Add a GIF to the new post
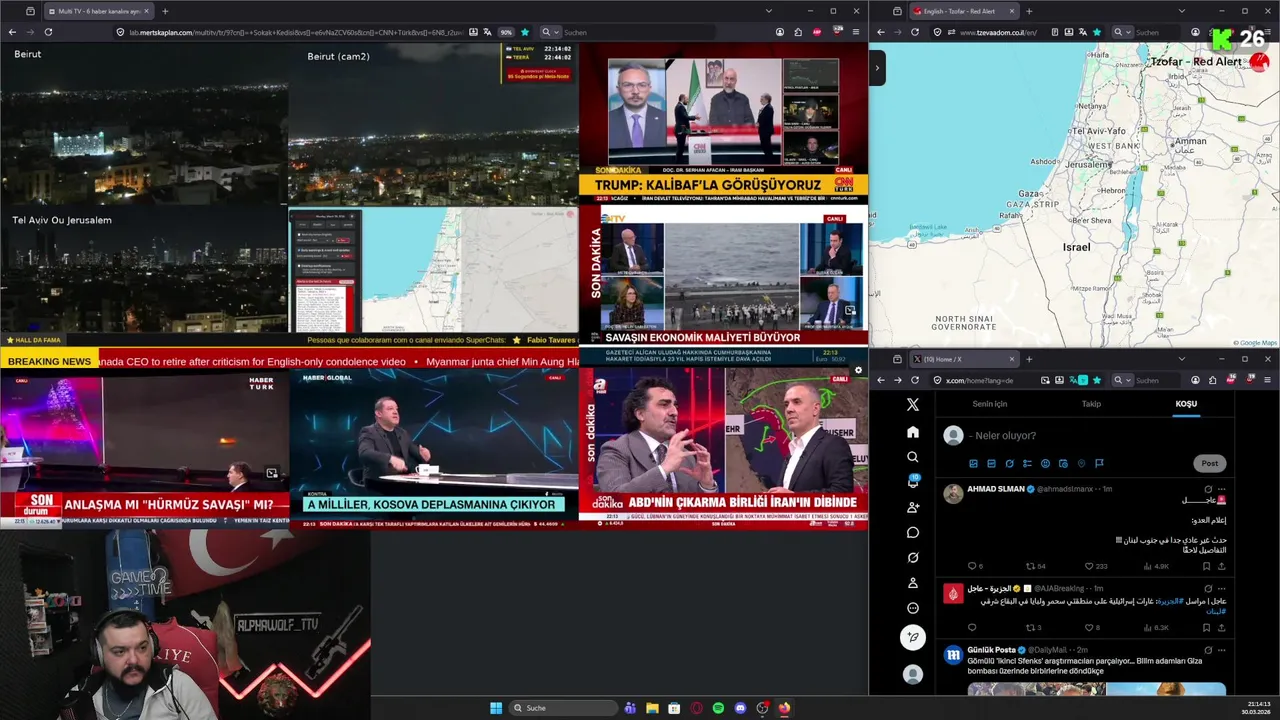Image resolution: width=1280 pixels, height=720 pixels. [x=991, y=463]
